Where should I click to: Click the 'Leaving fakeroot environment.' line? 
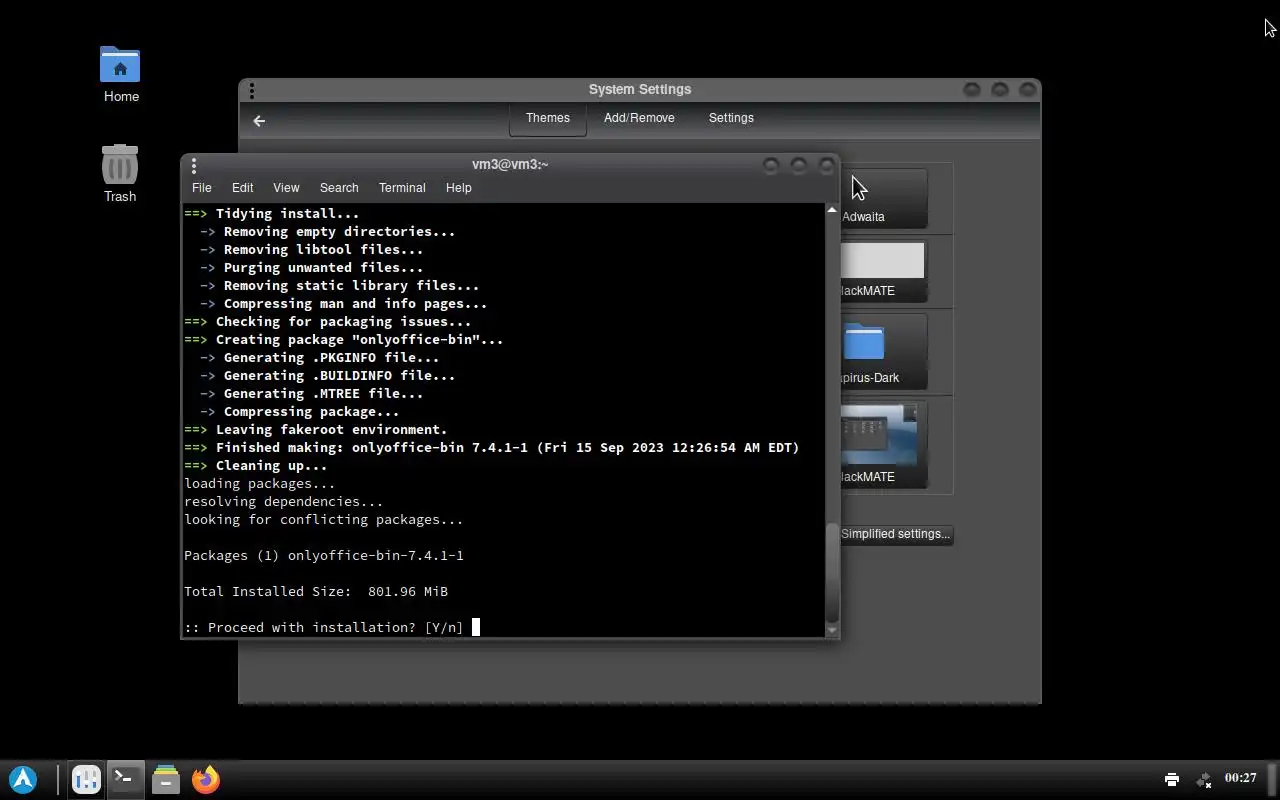coord(316,430)
